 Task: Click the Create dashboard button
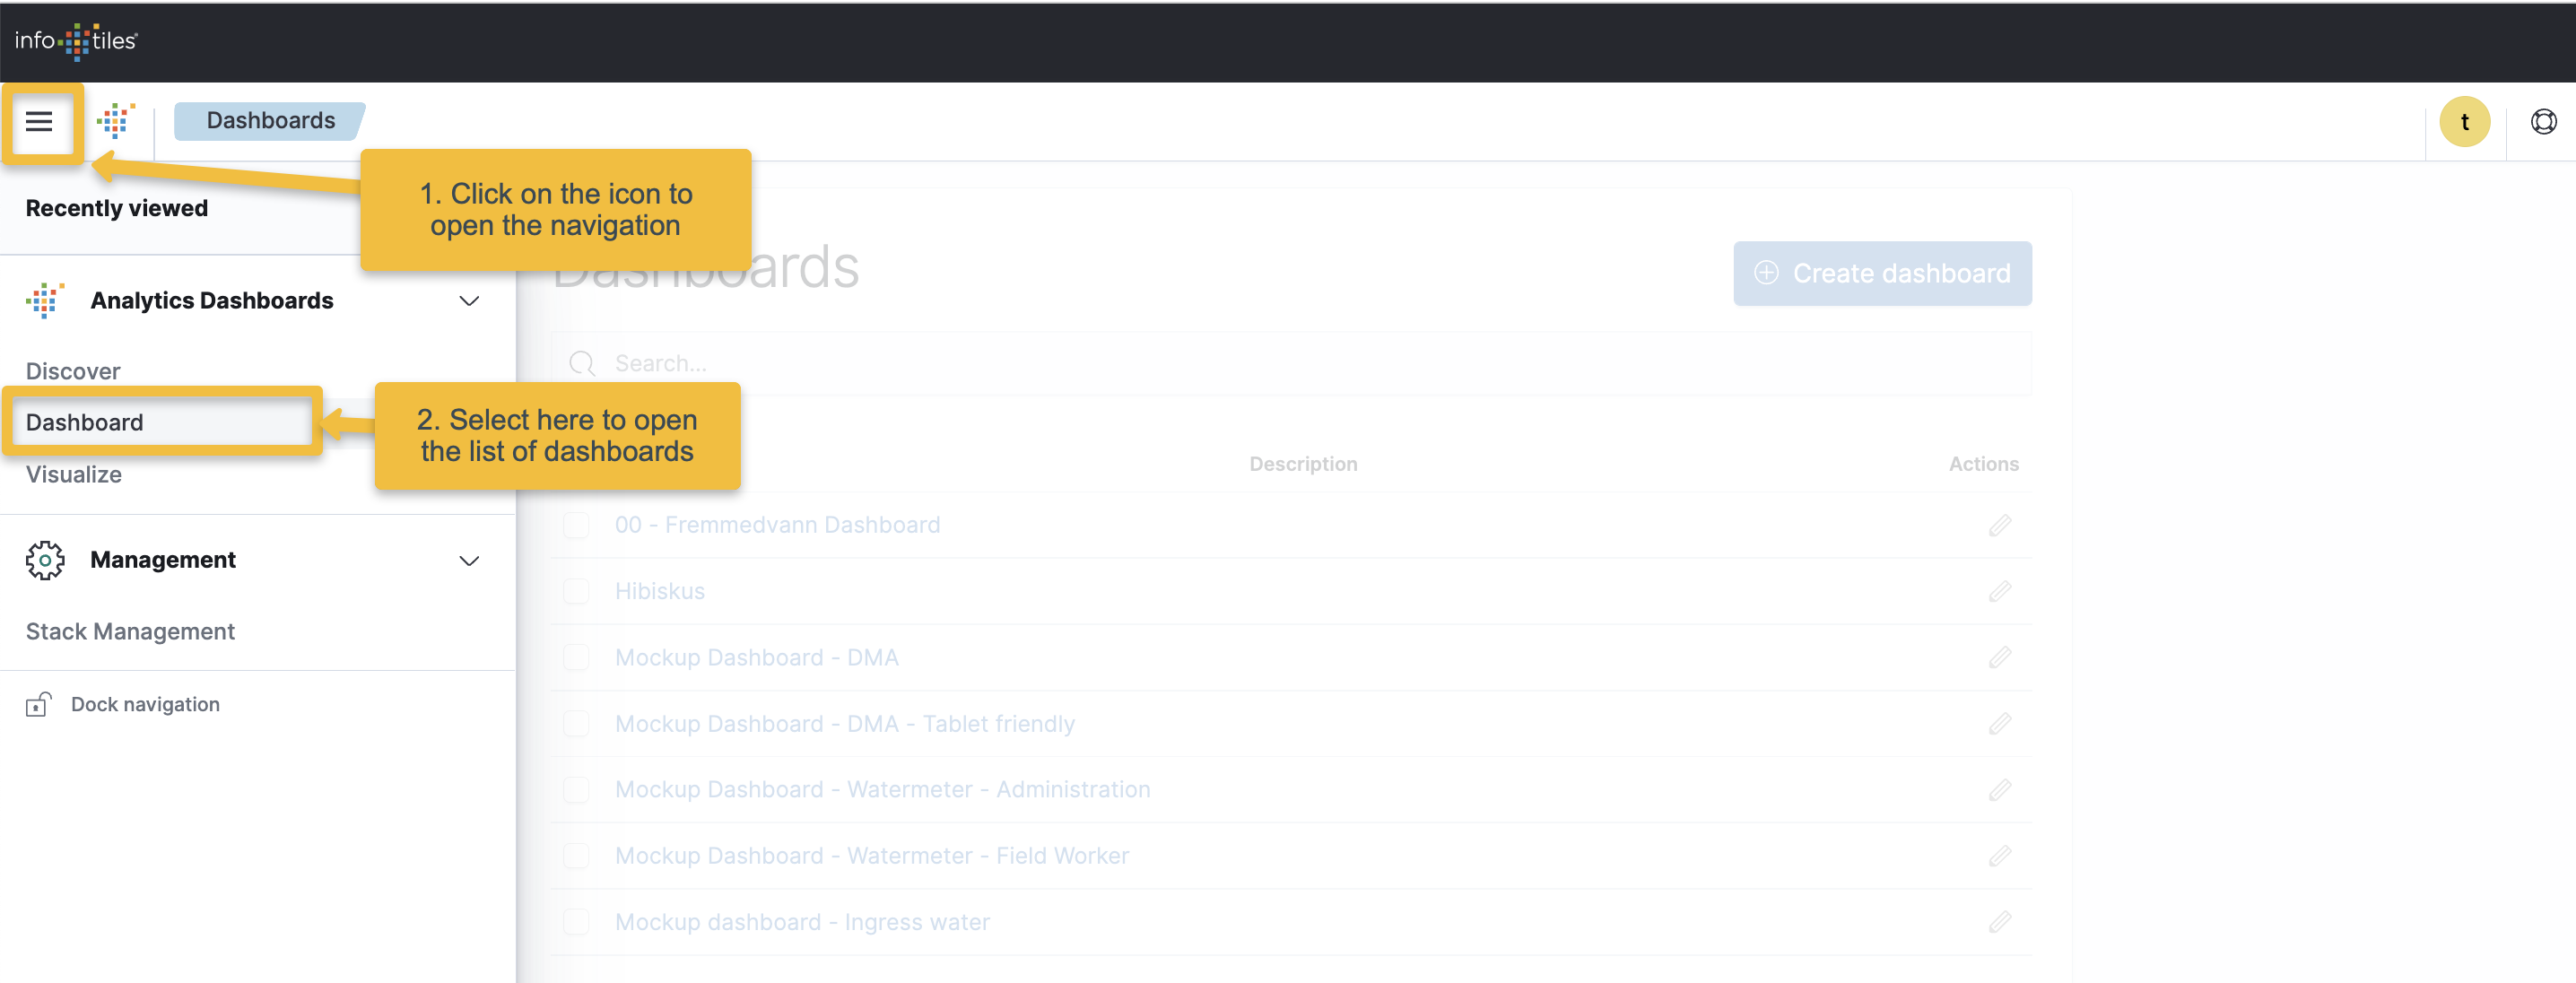pos(1882,273)
